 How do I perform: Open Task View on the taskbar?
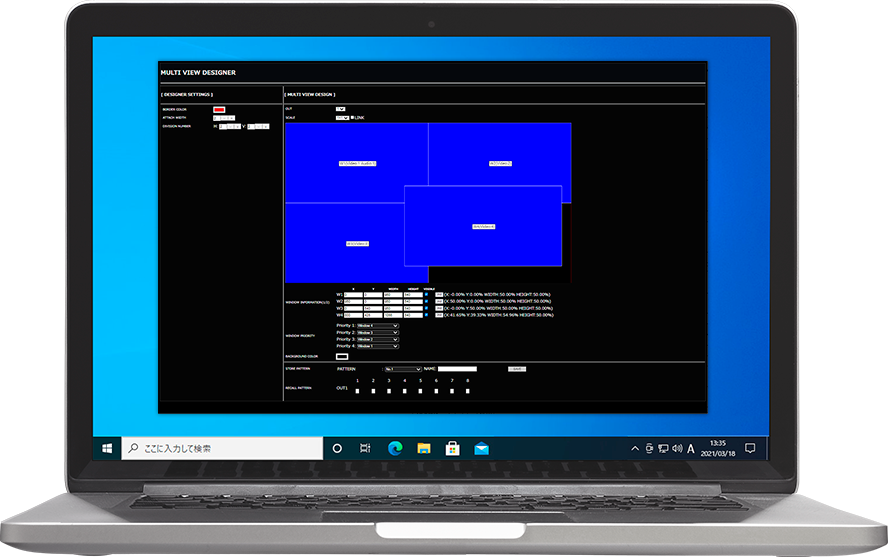pyautogui.click(x=365, y=448)
